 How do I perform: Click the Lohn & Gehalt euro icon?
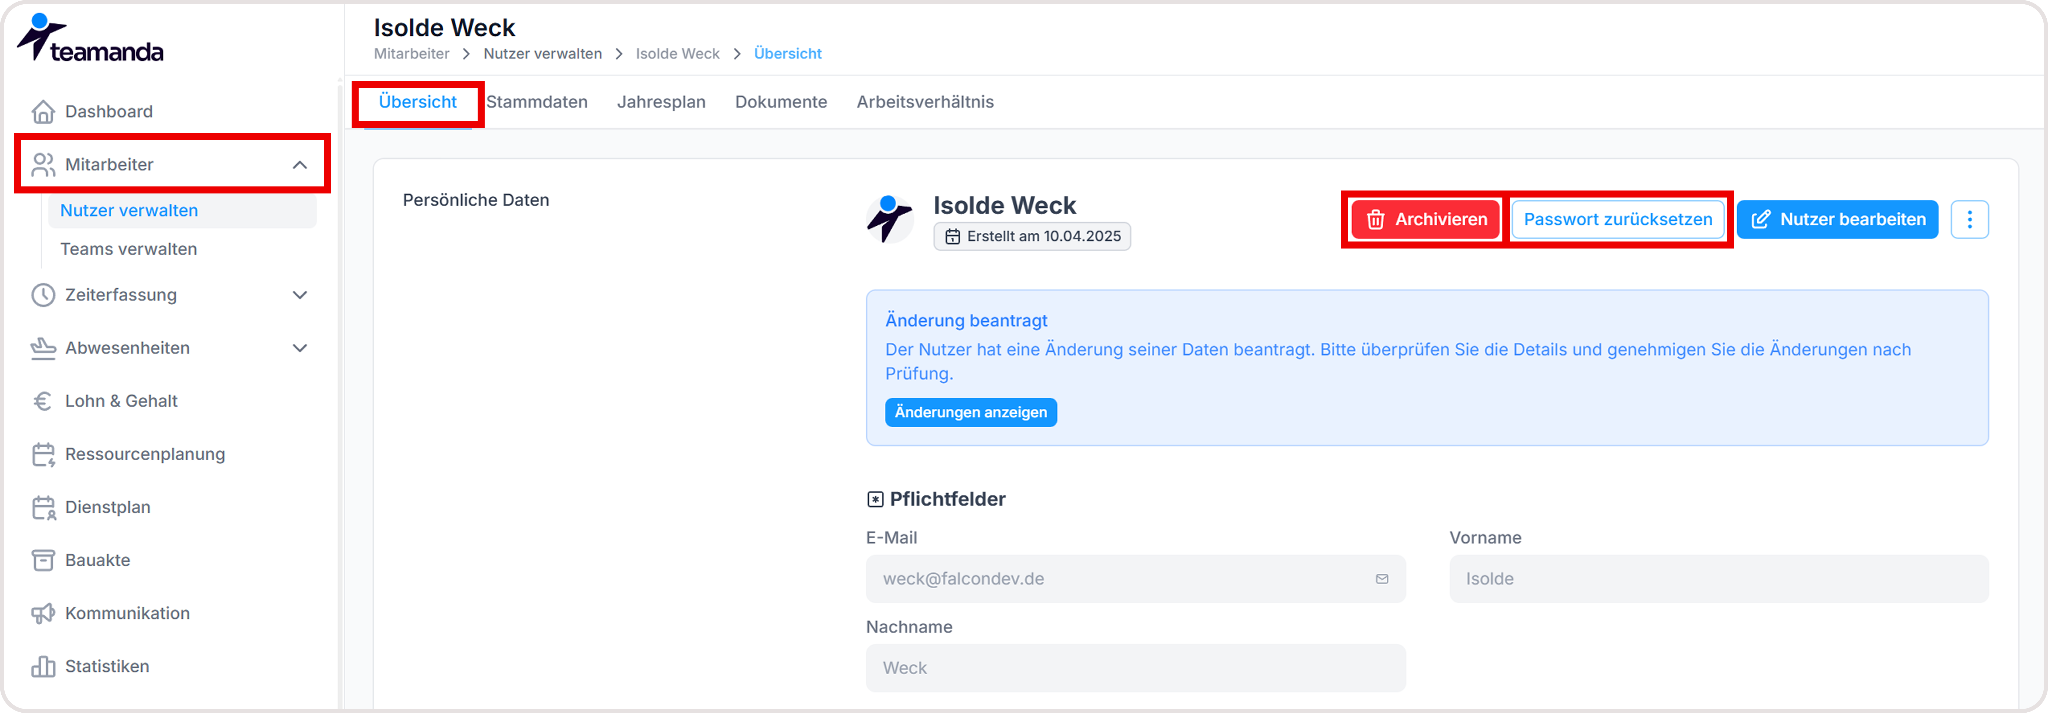point(43,401)
